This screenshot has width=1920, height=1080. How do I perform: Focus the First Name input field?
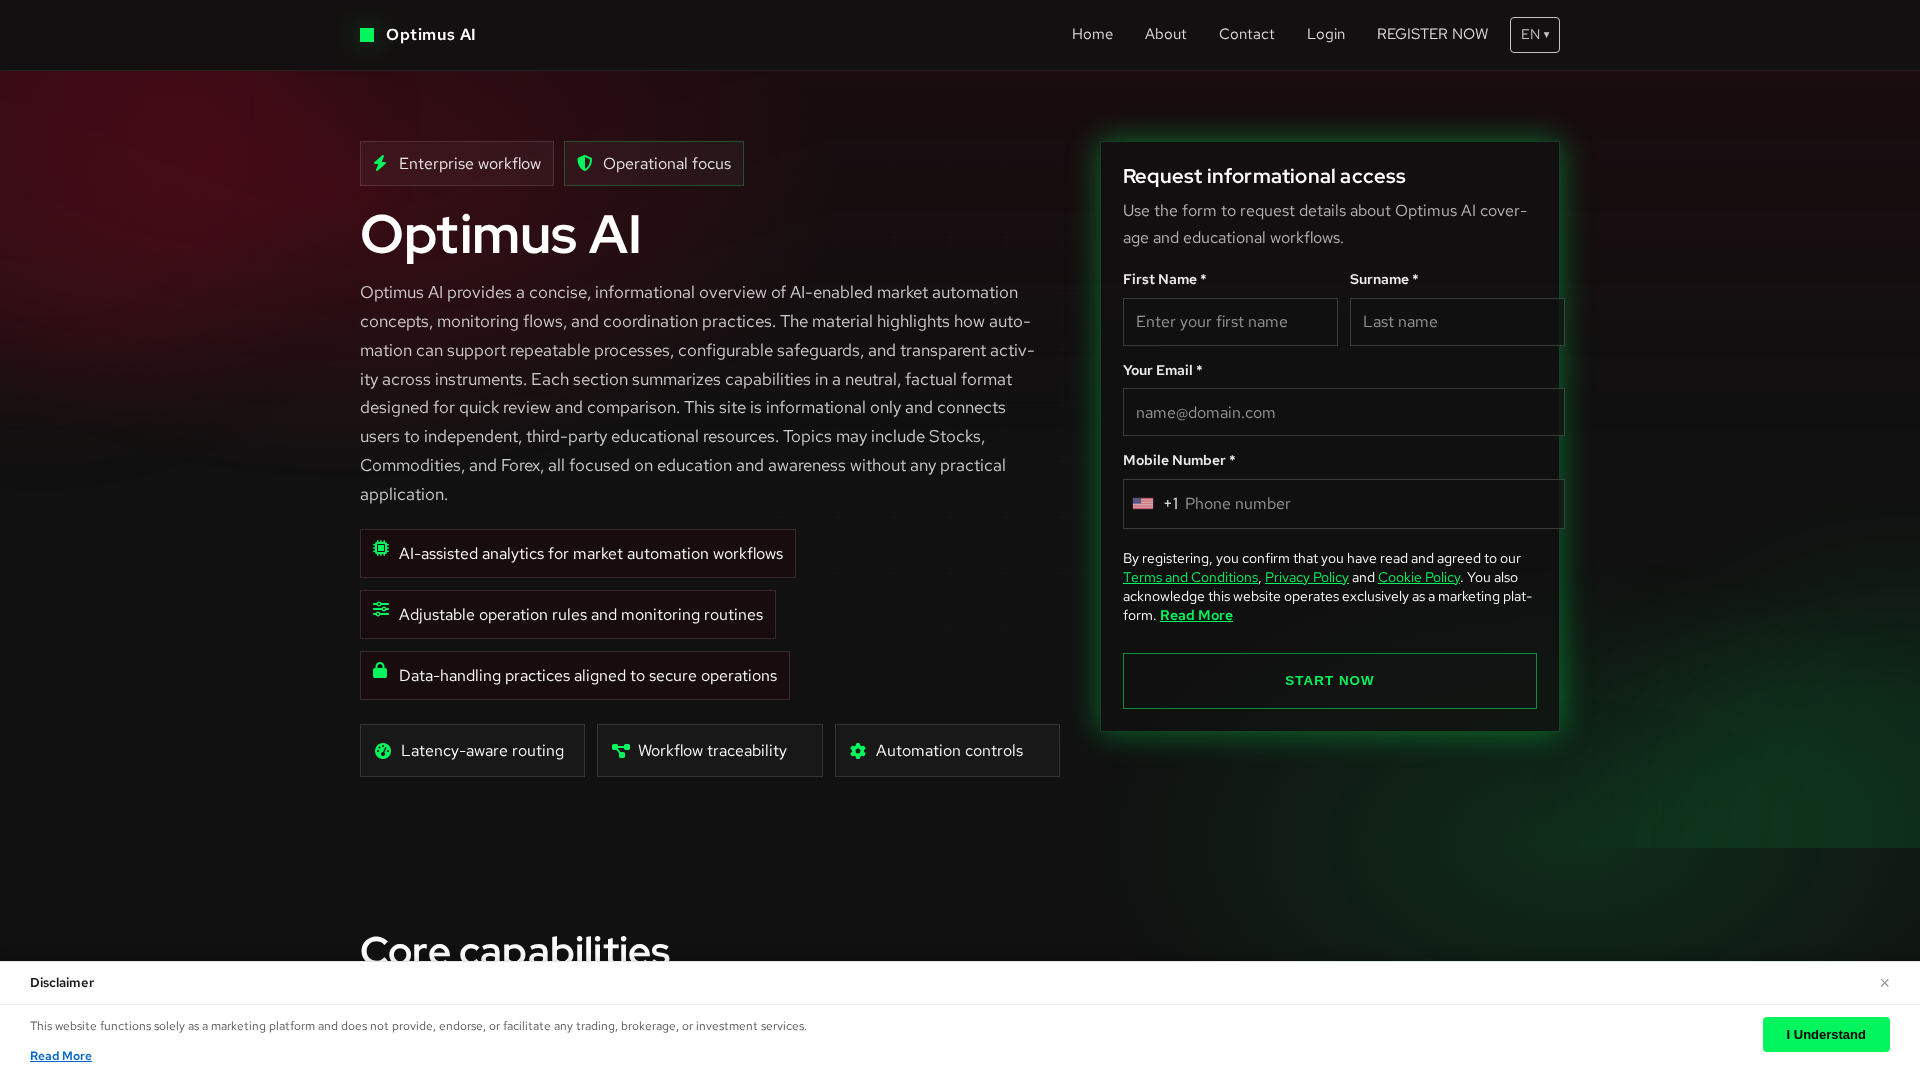1230,322
